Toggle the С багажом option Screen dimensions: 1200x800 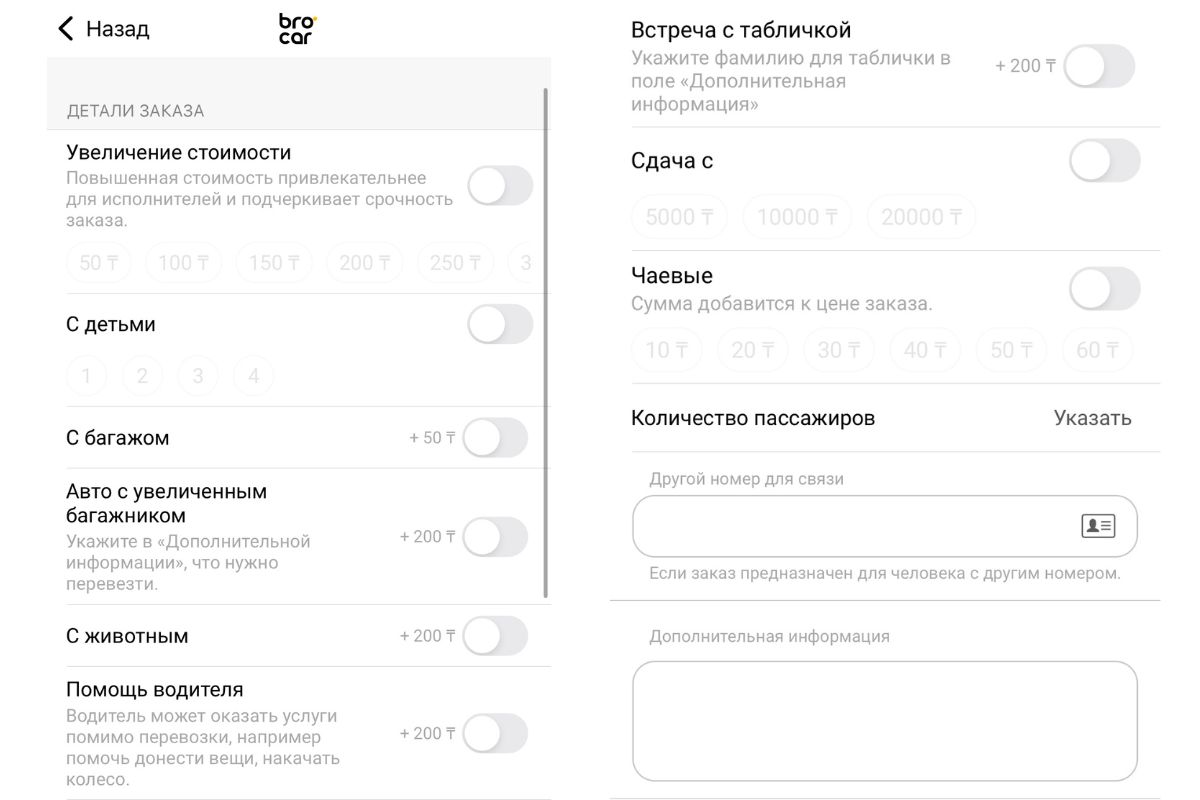pos(495,438)
